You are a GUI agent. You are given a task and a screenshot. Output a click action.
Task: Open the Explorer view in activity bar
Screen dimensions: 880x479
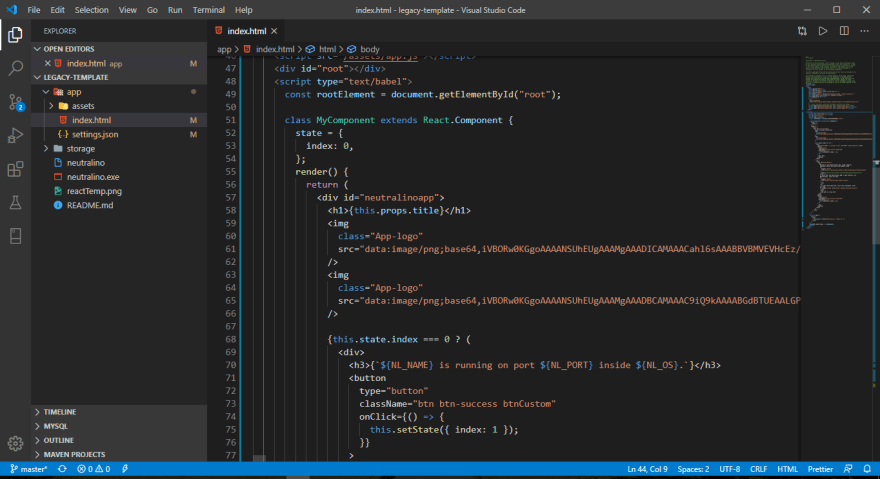15,35
